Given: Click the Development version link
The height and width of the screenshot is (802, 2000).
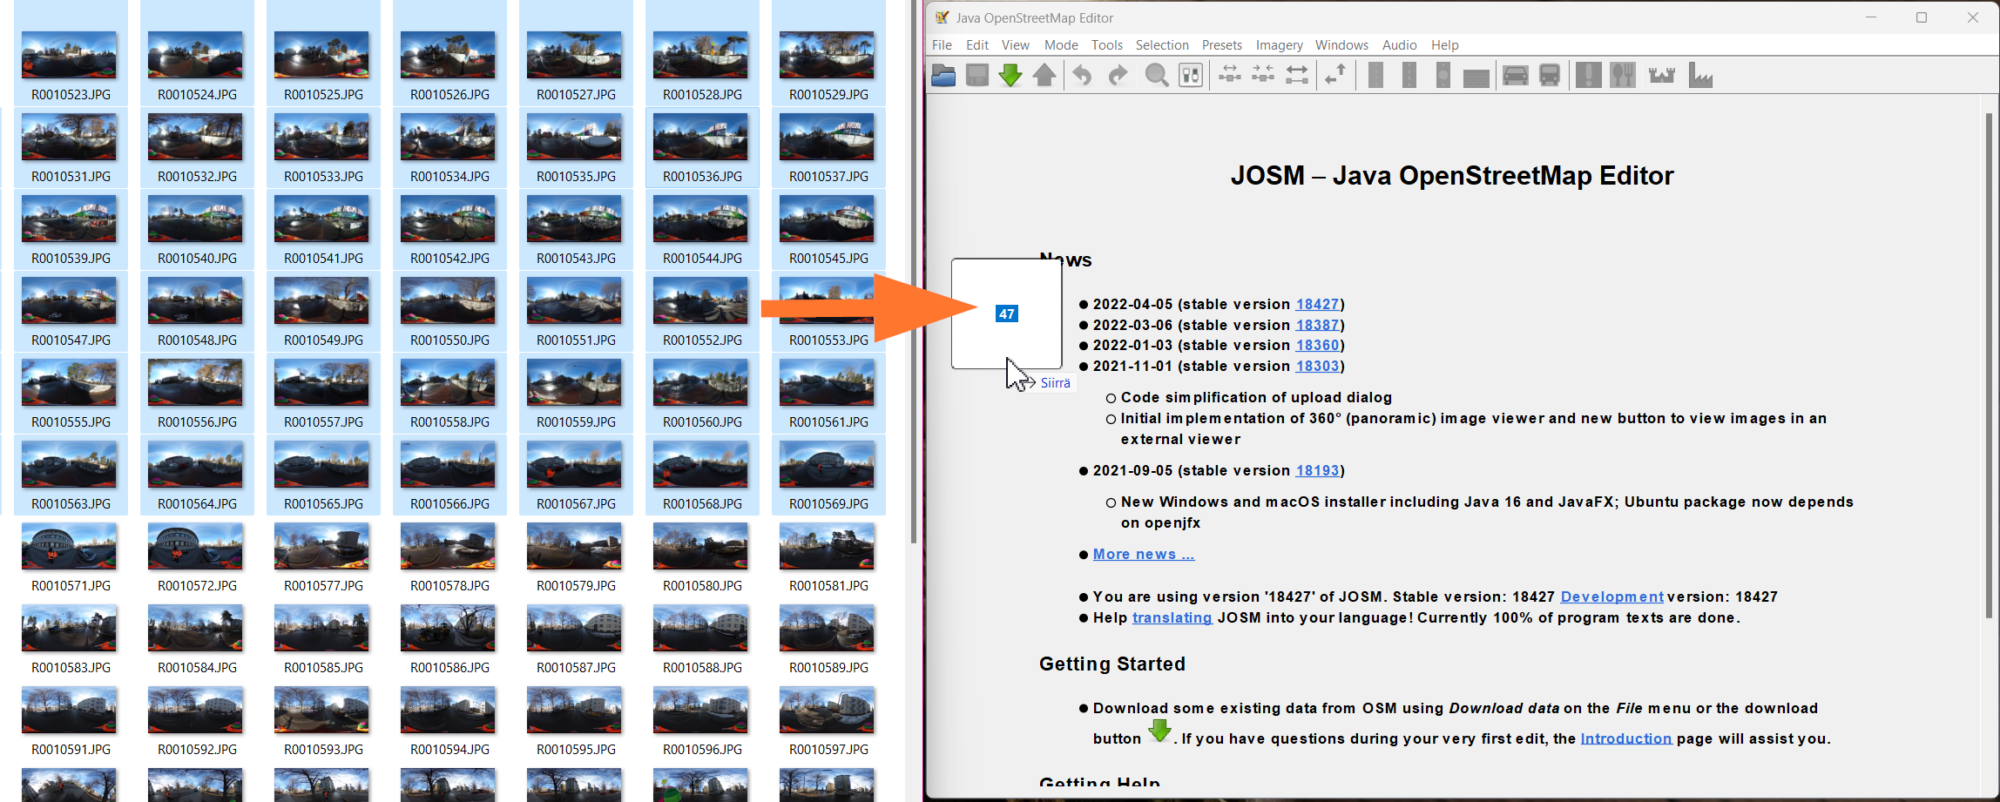Looking at the screenshot, I should 1612,597.
